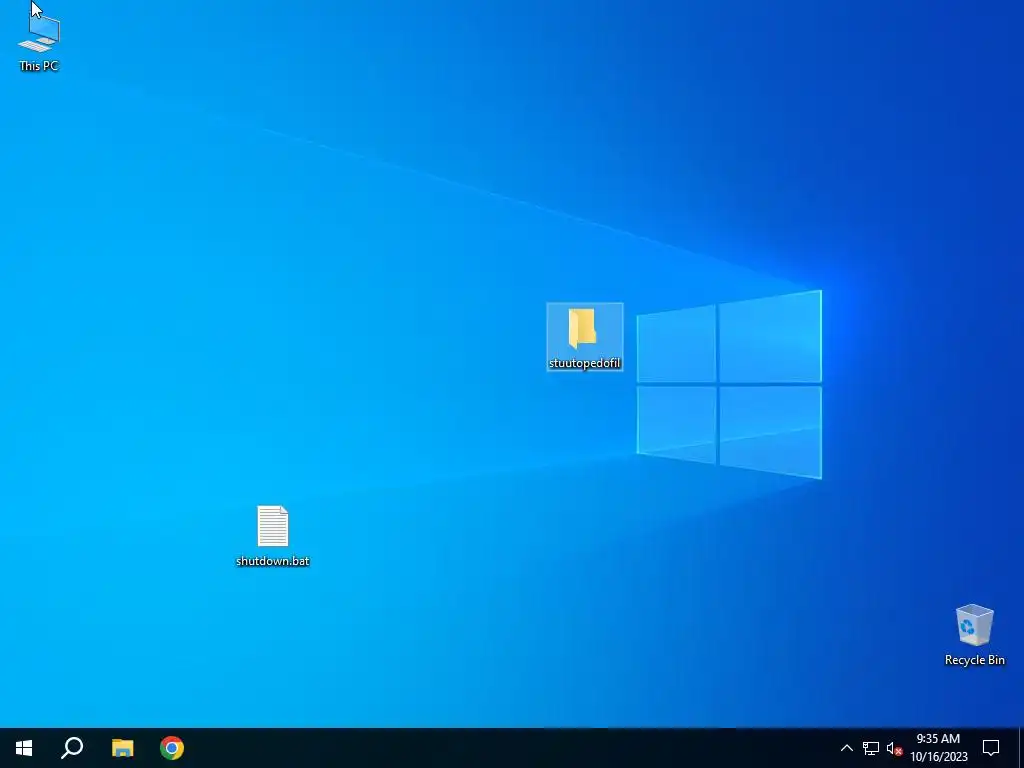Open the Windows Start menu

(24, 748)
